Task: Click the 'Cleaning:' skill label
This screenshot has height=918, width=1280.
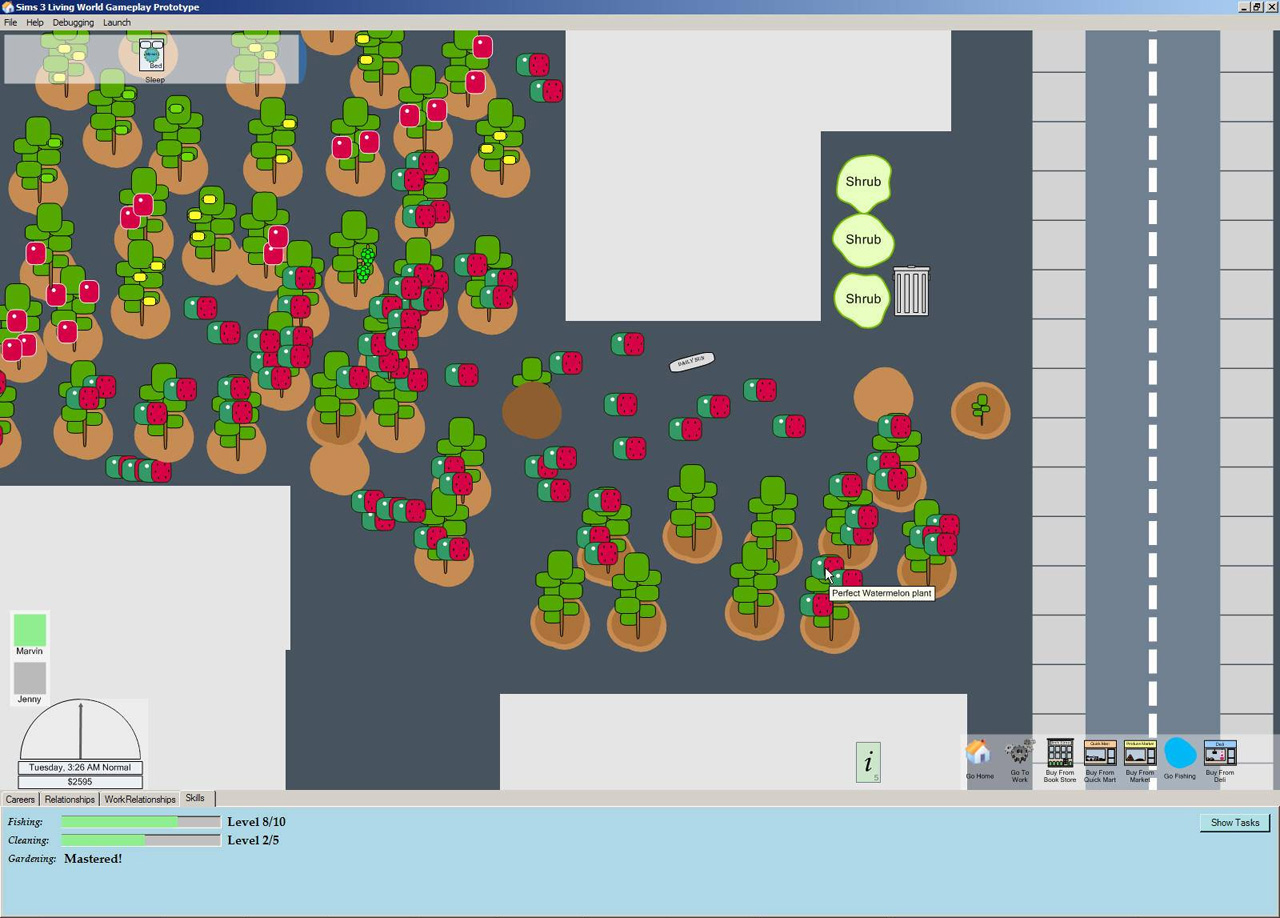Action: (28, 840)
